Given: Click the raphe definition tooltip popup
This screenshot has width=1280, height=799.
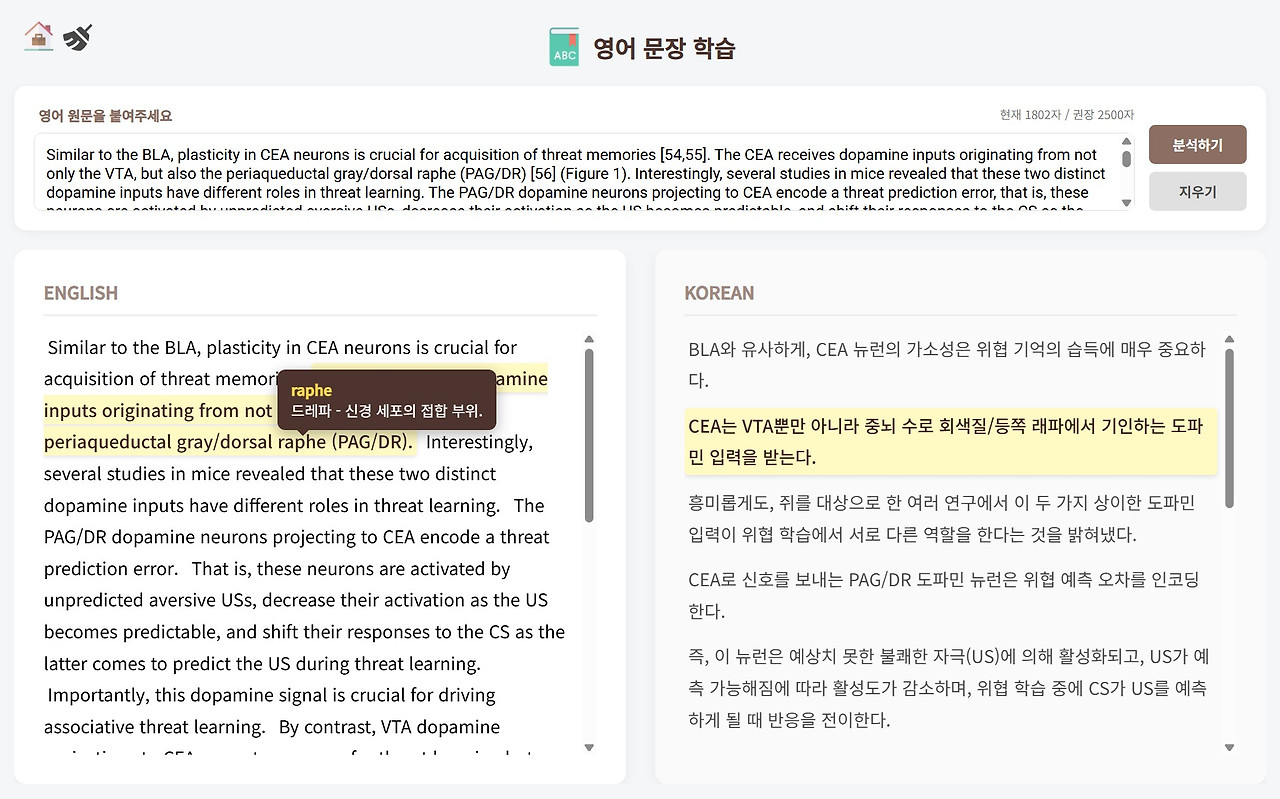Looking at the screenshot, I should coord(386,400).
